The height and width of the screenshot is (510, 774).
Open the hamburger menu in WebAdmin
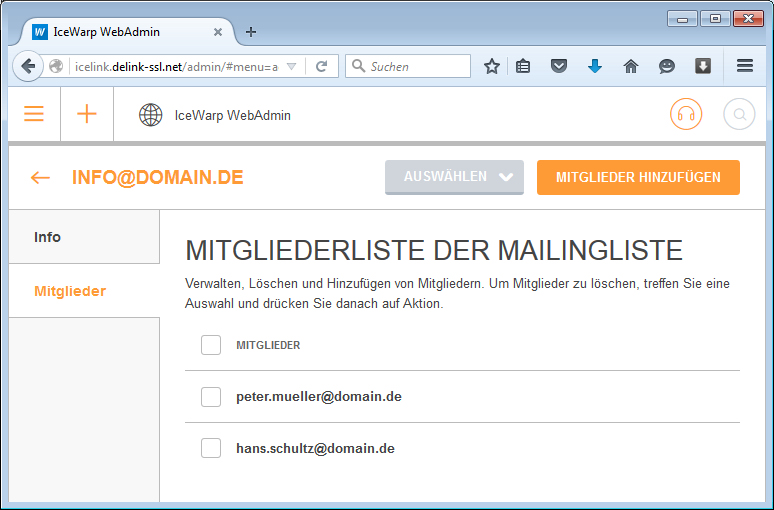point(34,114)
